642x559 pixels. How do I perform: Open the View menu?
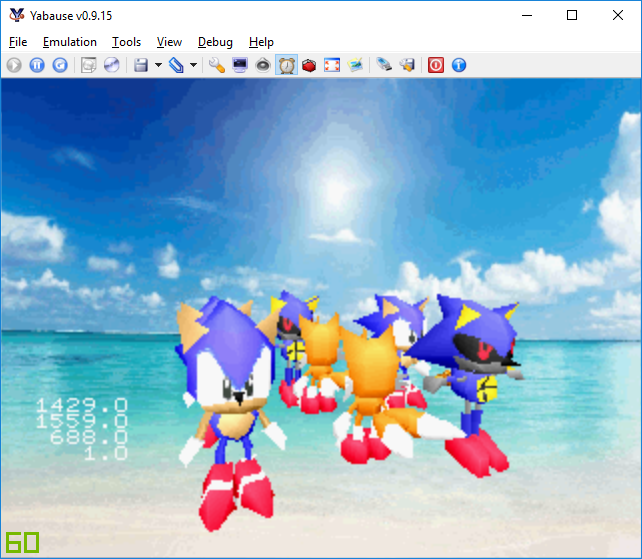coord(169,42)
